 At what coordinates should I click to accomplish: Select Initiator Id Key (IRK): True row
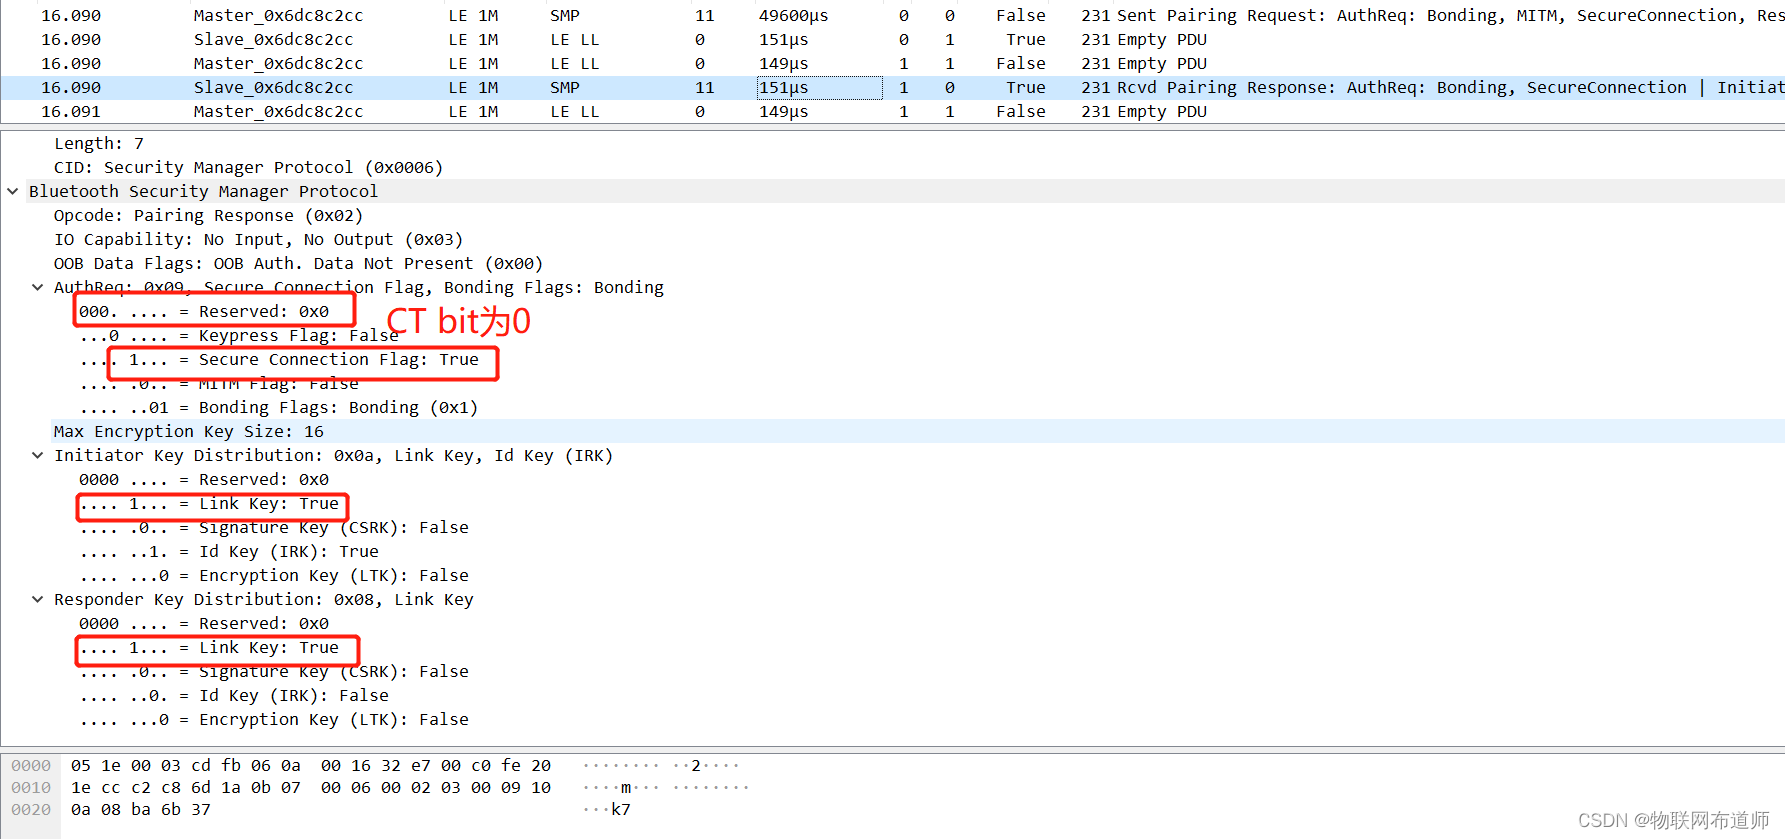click(x=229, y=551)
